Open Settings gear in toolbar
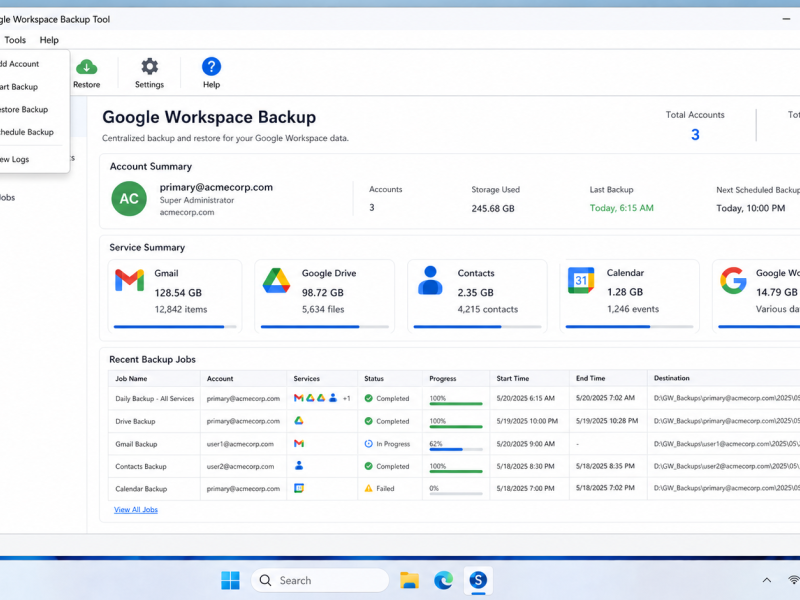 pyautogui.click(x=149, y=66)
